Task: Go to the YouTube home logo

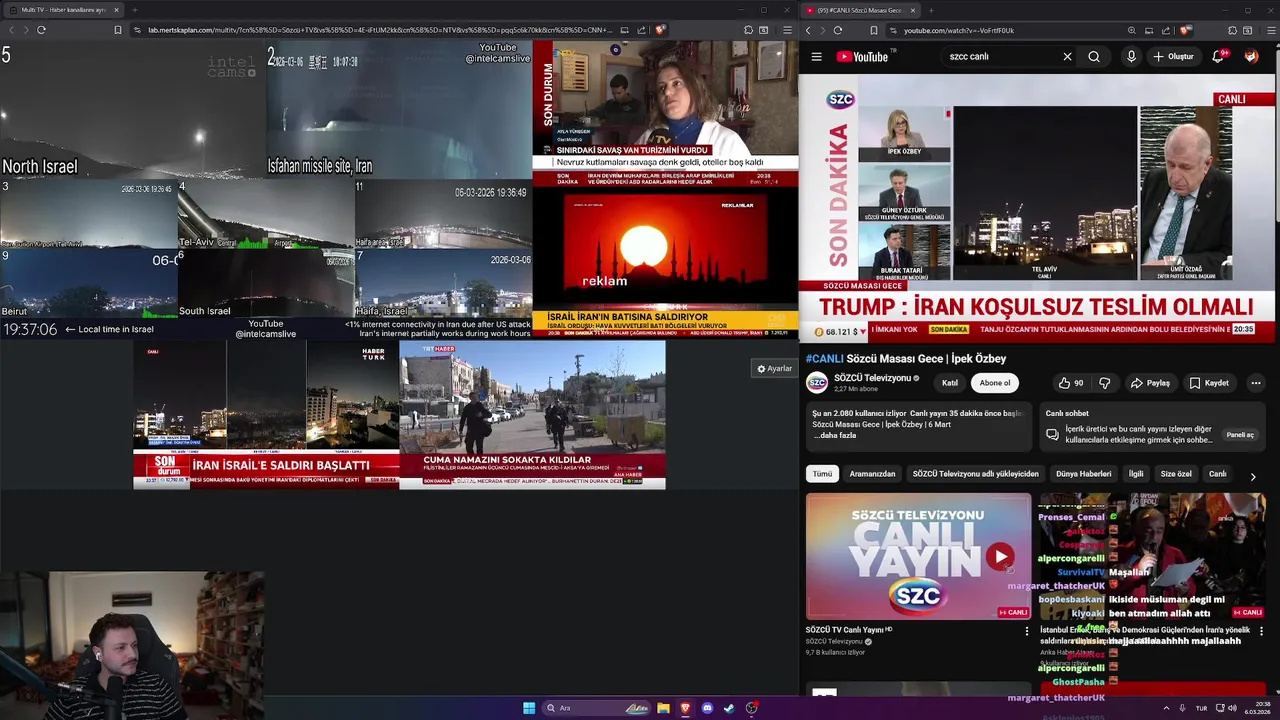Action: click(862, 57)
